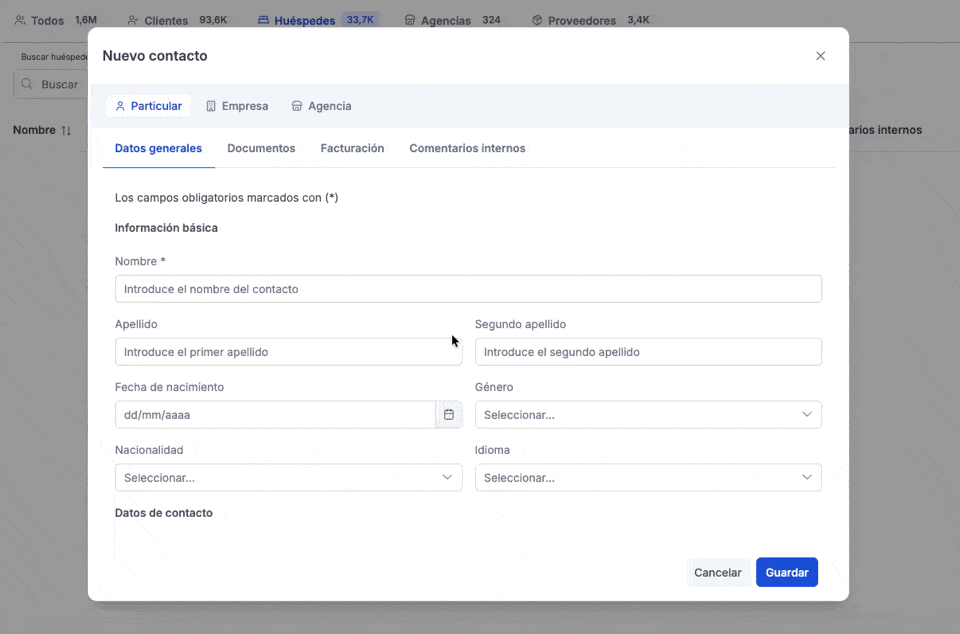Switch to Empresa contact type
960x634 pixels.
[x=237, y=106]
